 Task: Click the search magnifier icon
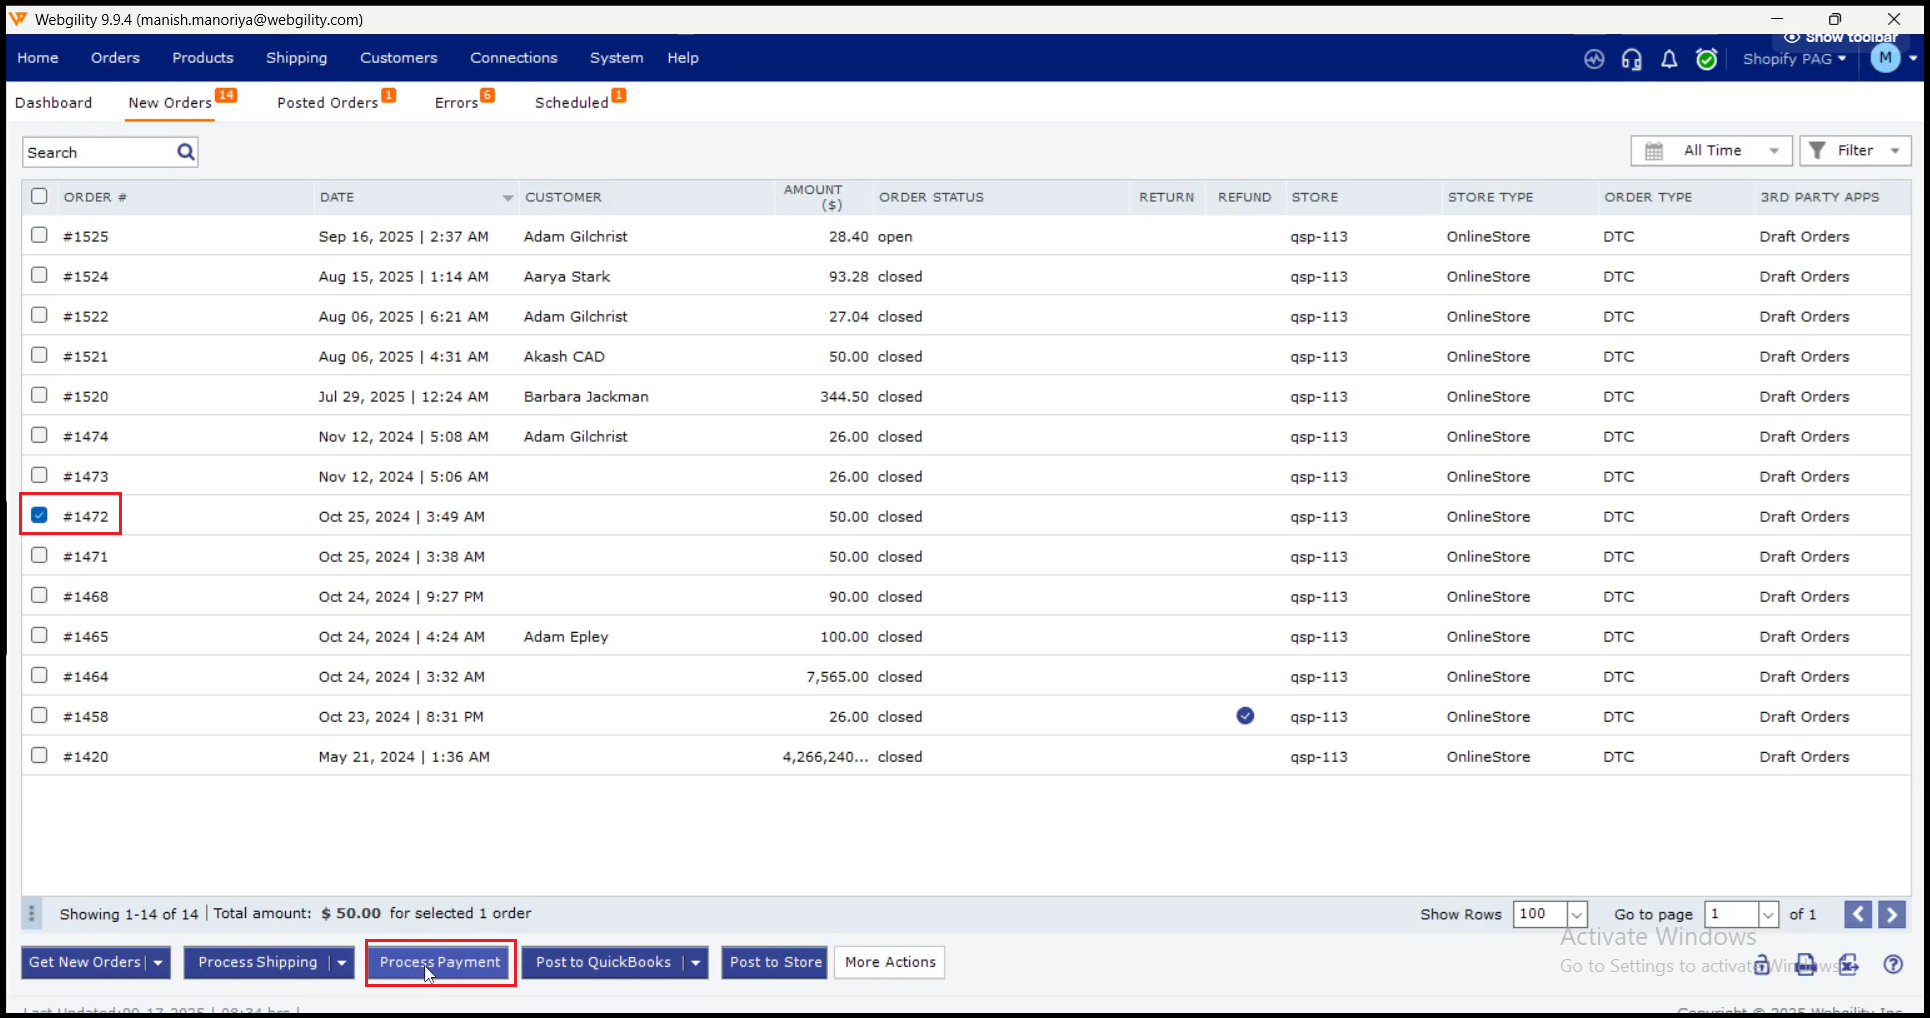point(186,152)
